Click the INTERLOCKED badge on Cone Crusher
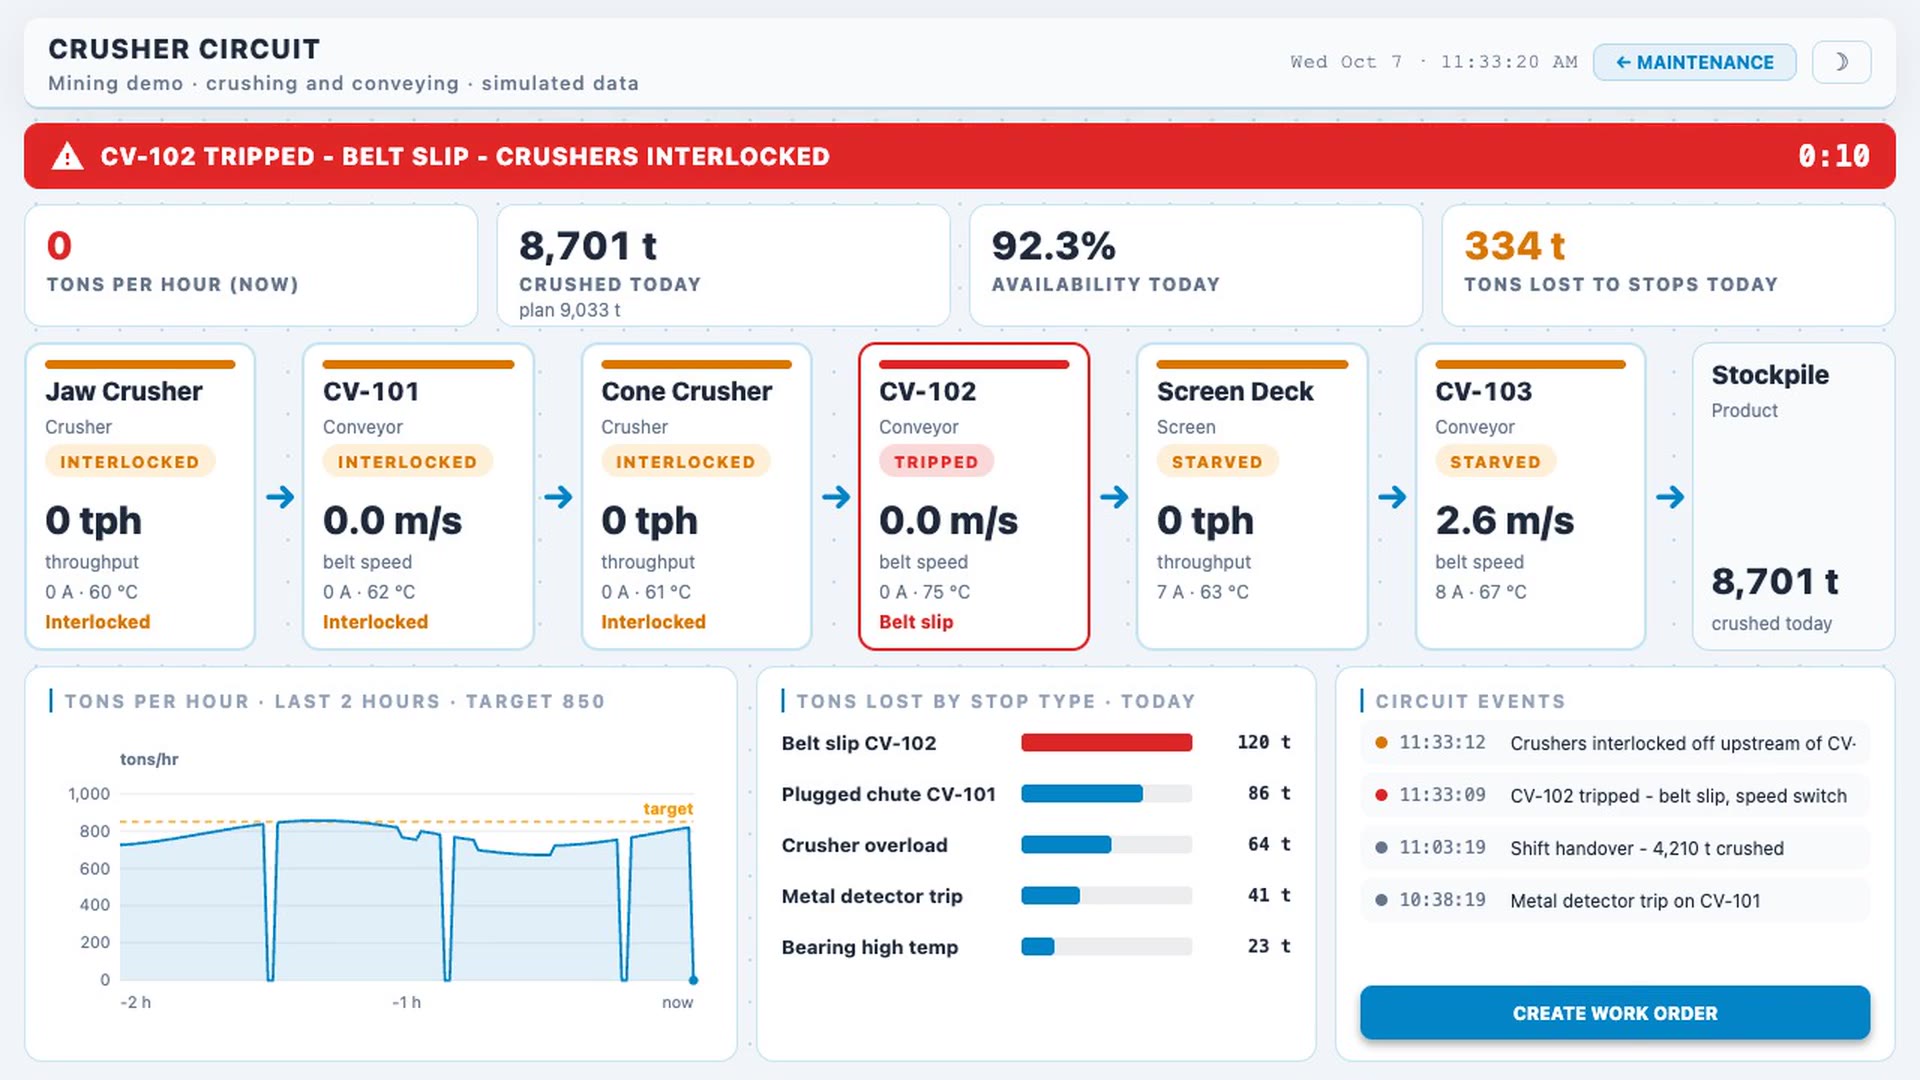The width and height of the screenshot is (1920, 1080). tap(685, 462)
